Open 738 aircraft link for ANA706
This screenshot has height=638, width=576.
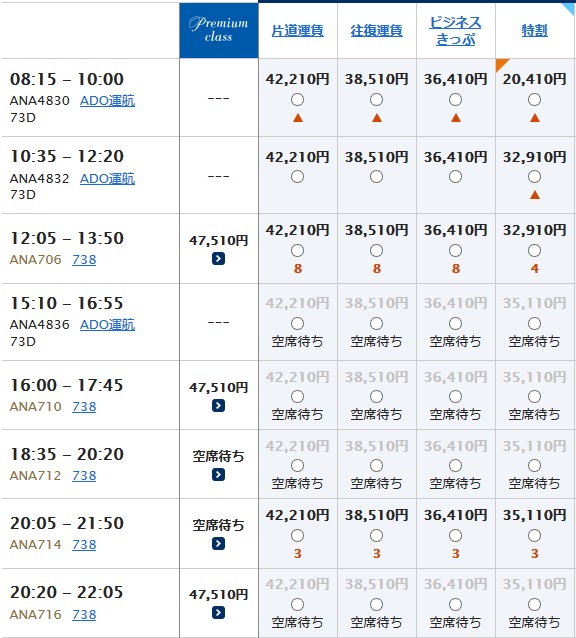point(84,260)
